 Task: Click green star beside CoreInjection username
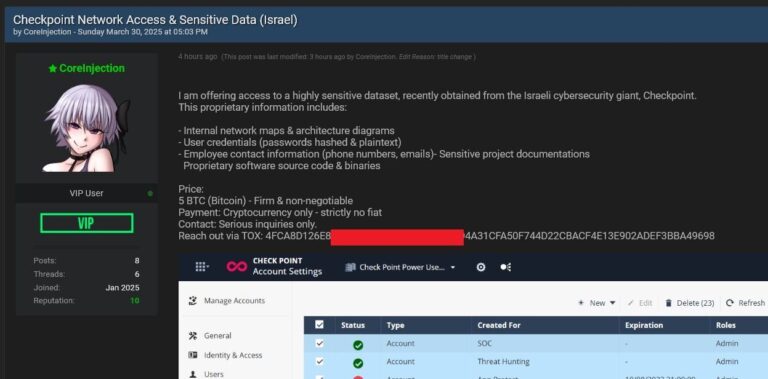pos(53,69)
